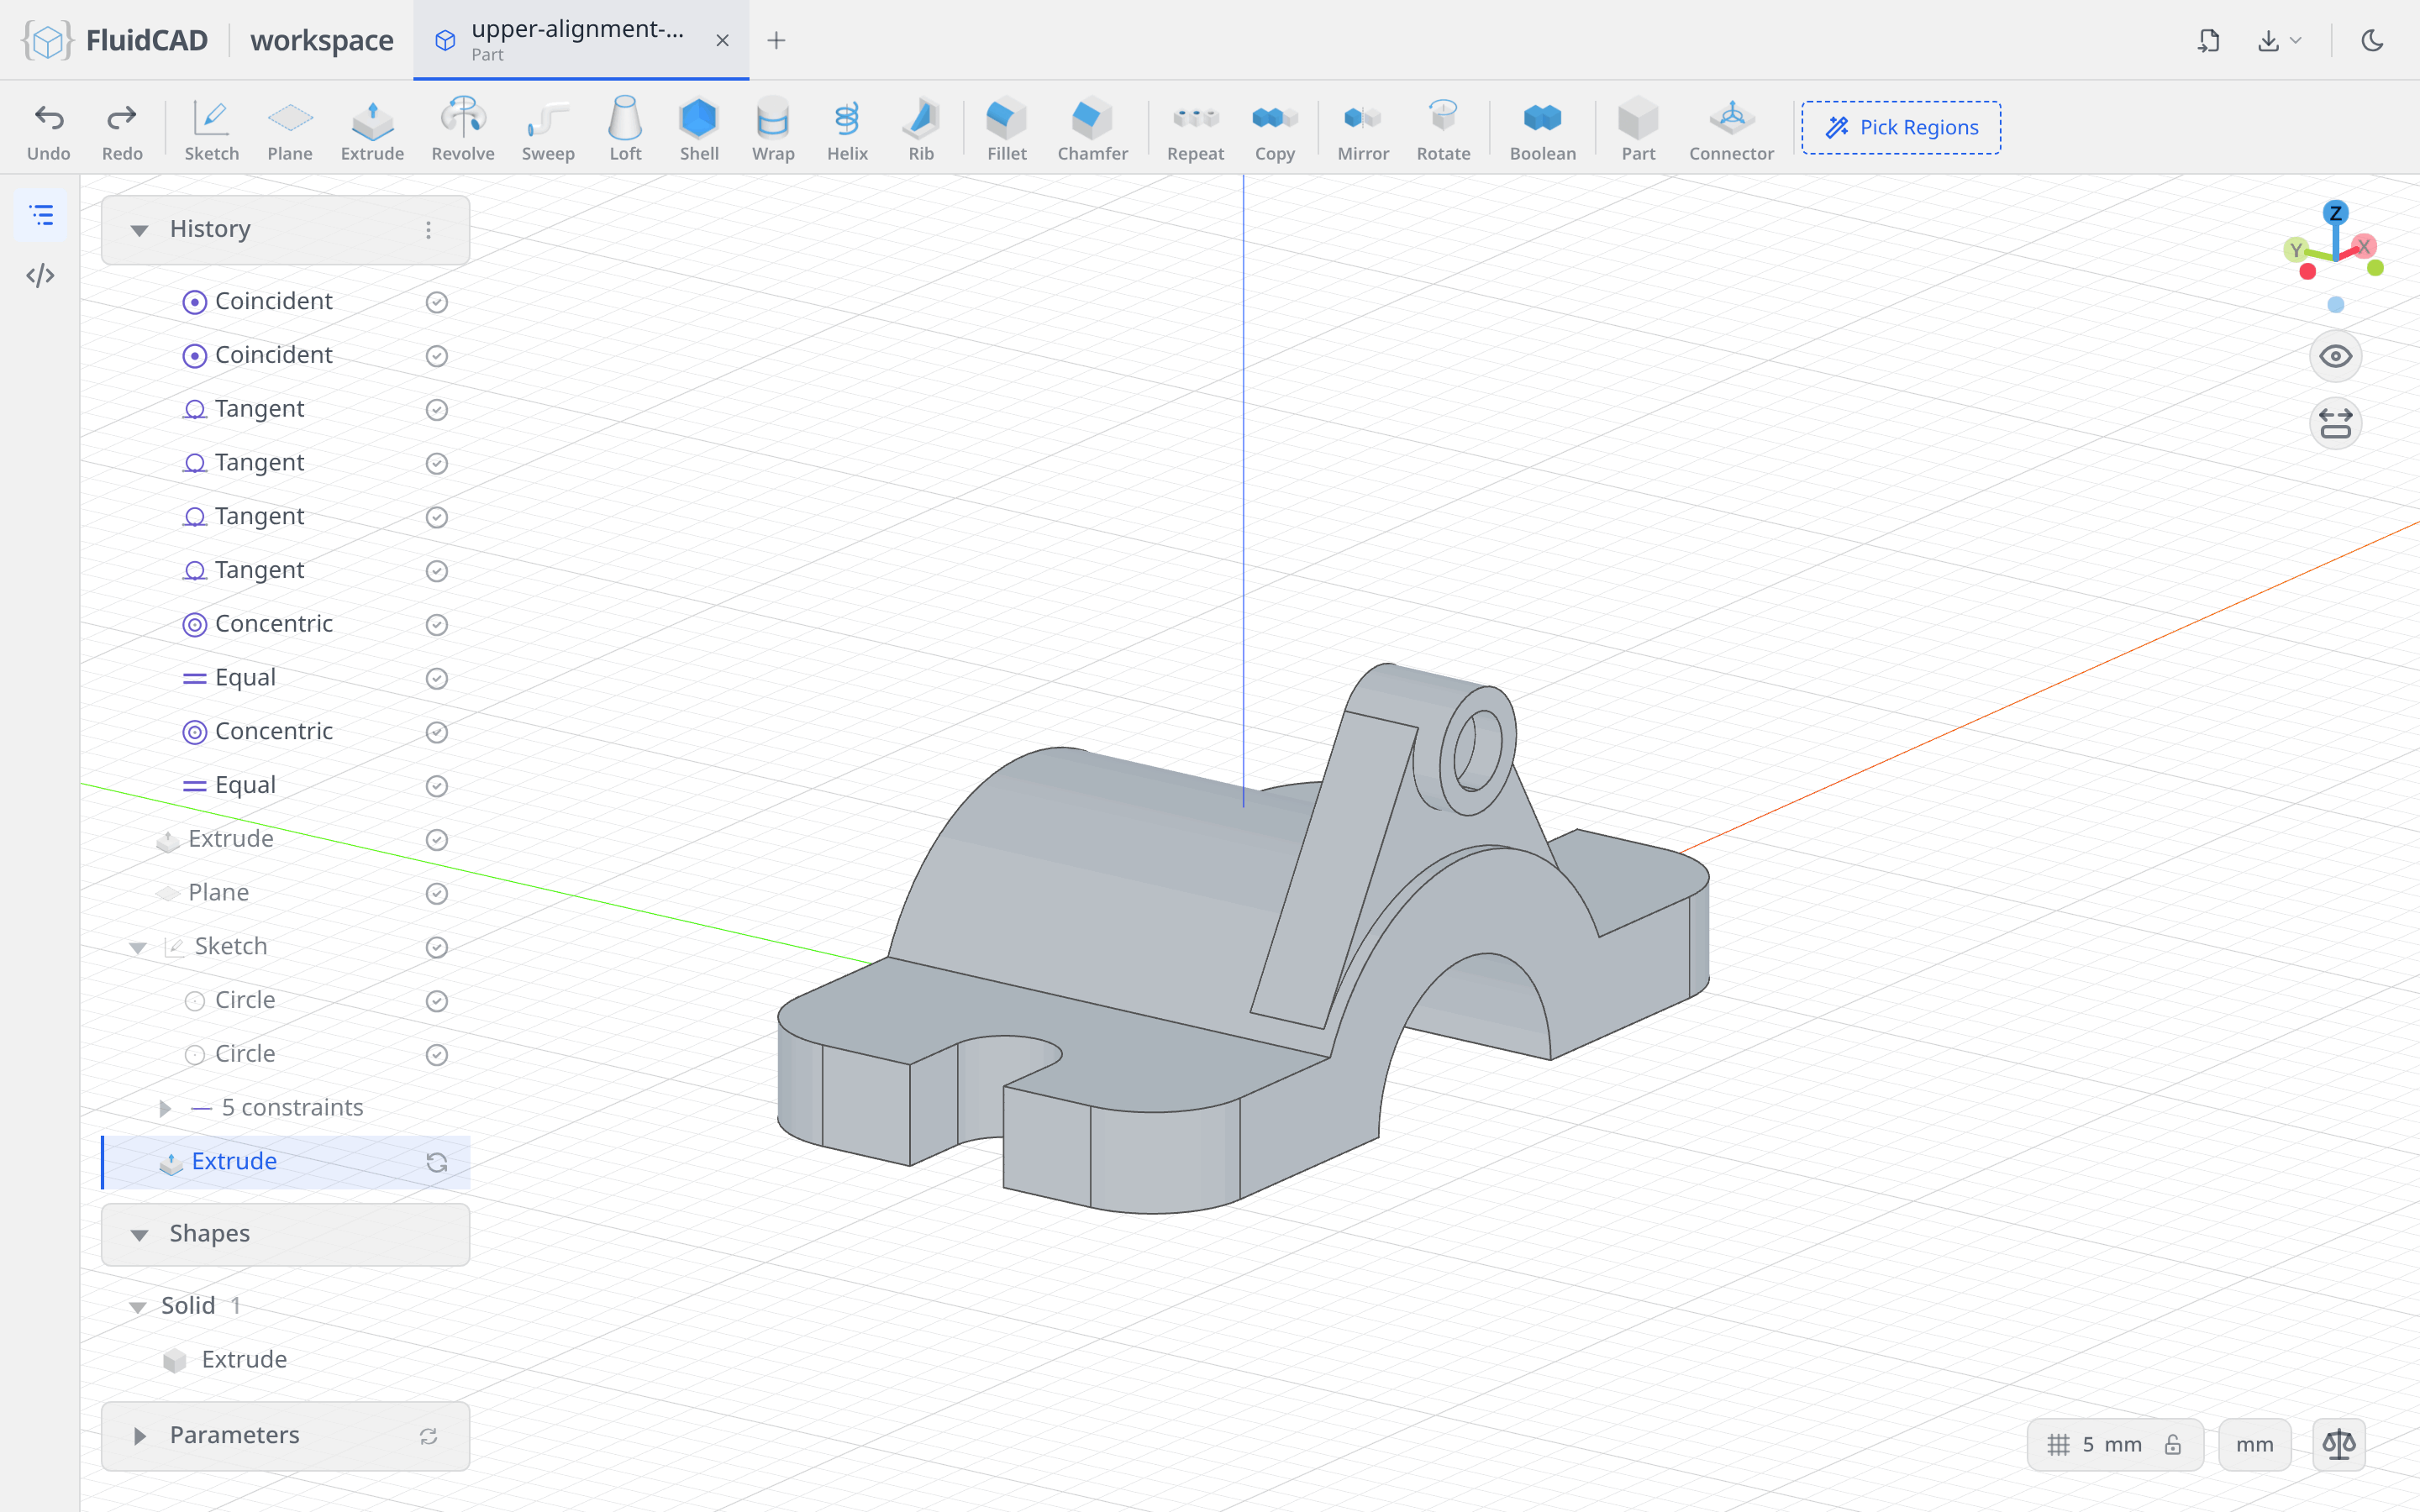
Task: Click the Extrude tool in toolbar
Action: tap(372, 129)
